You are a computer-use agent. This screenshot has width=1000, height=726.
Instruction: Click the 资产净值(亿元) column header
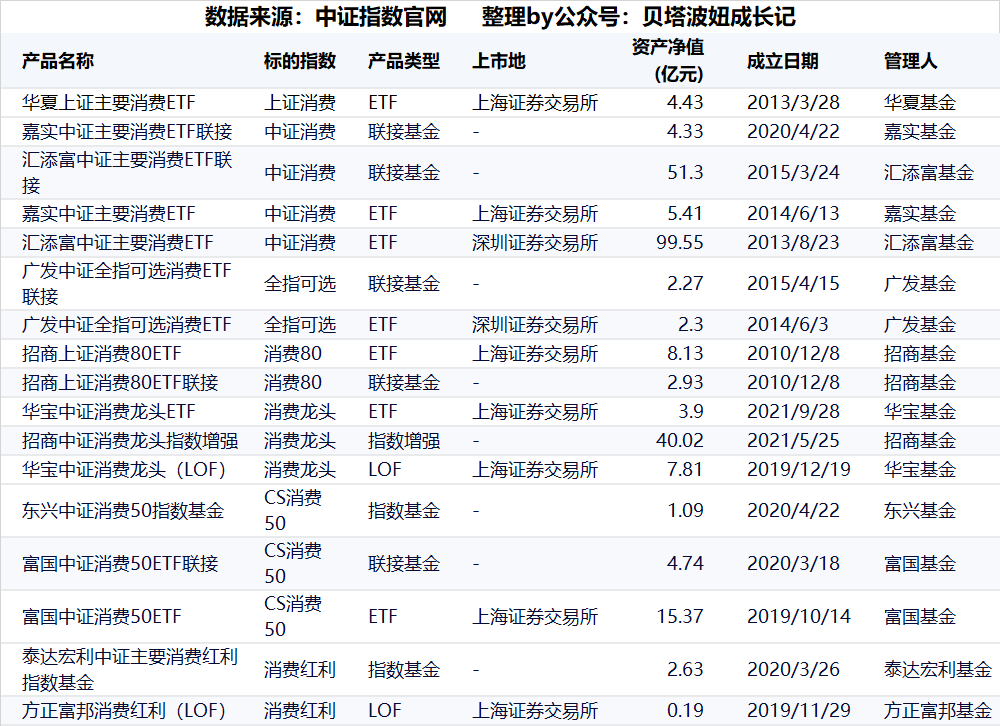click(x=668, y=61)
